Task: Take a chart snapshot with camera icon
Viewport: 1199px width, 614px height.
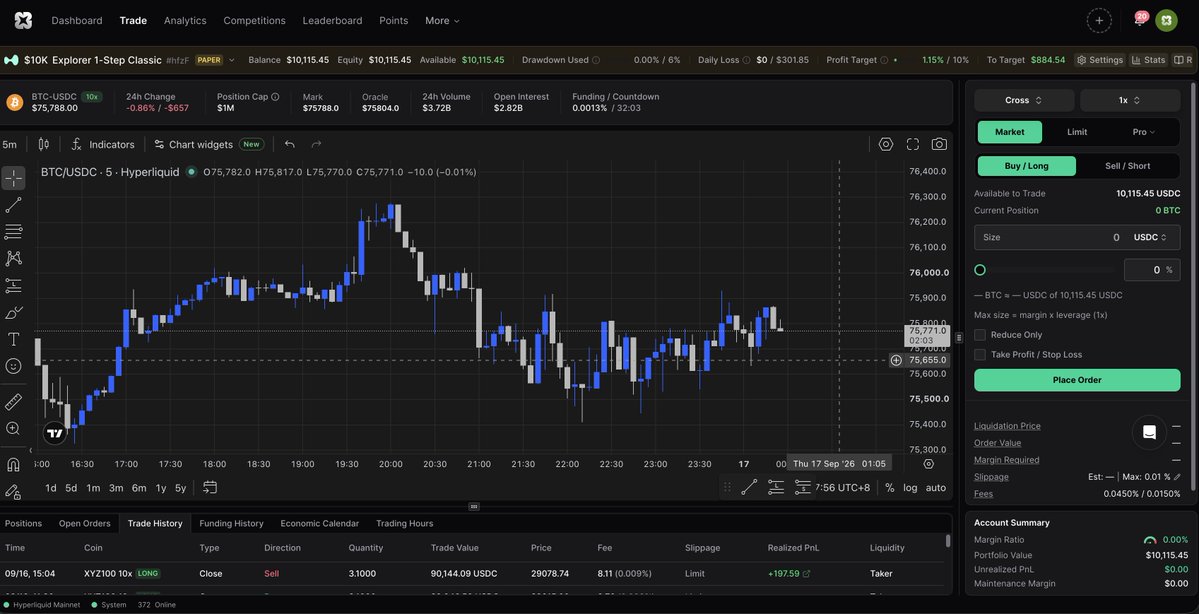Action: click(939, 144)
